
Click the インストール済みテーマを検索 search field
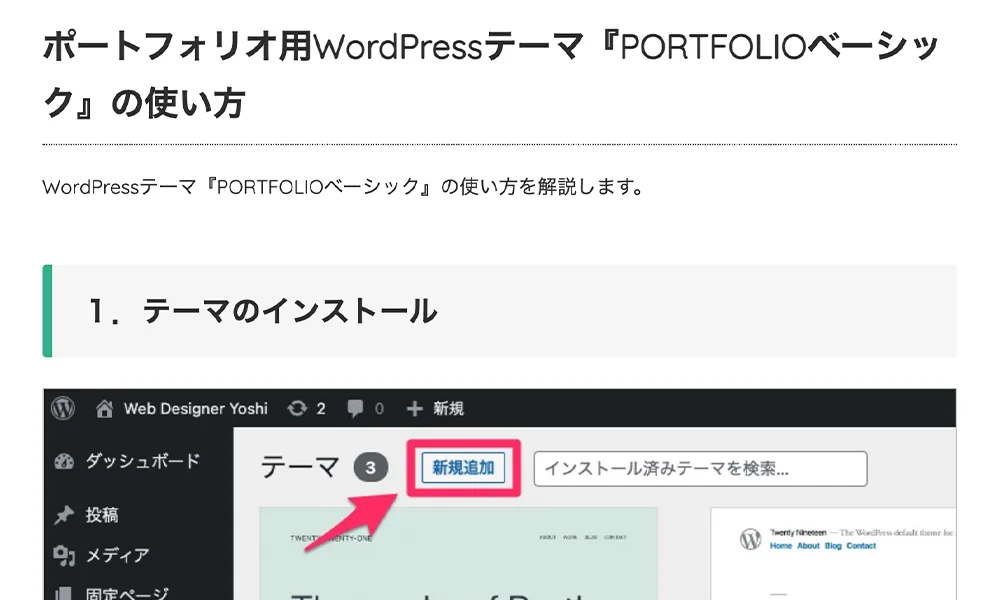coord(700,469)
